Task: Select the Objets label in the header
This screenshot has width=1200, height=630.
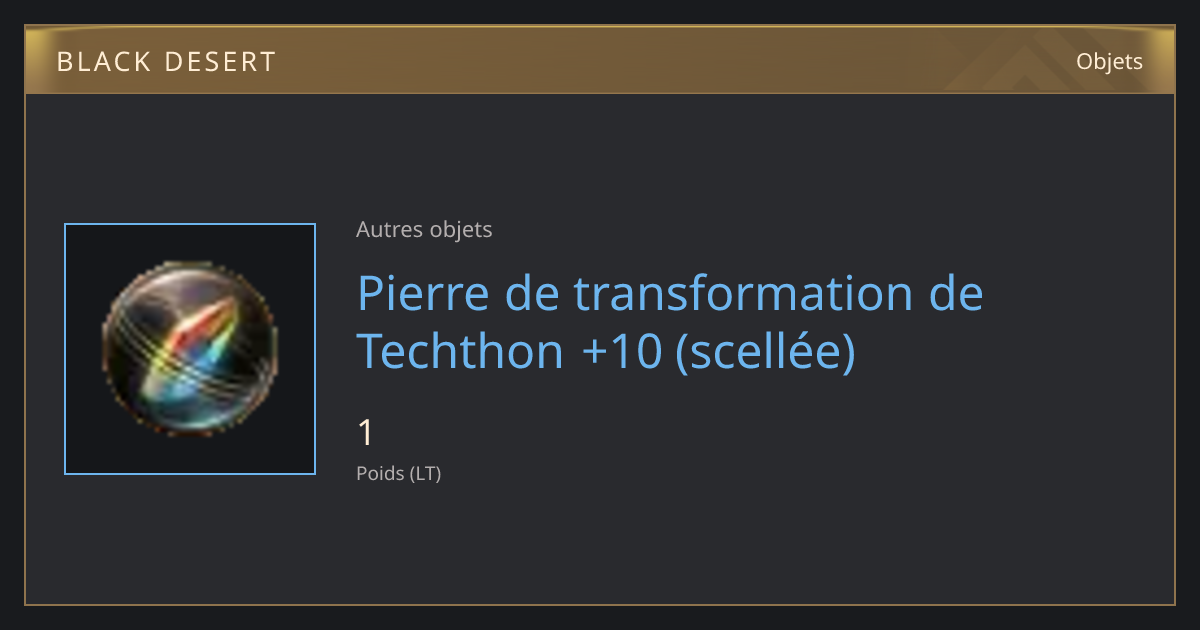Action: click(x=1109, y=62)
